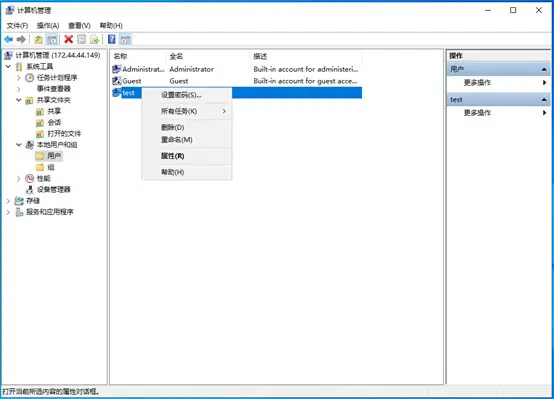The height and width of the screenshot is (399, 554).
Task: Click 'Built-in account for guest acce...' description
Action: click(x=305, y=81)
